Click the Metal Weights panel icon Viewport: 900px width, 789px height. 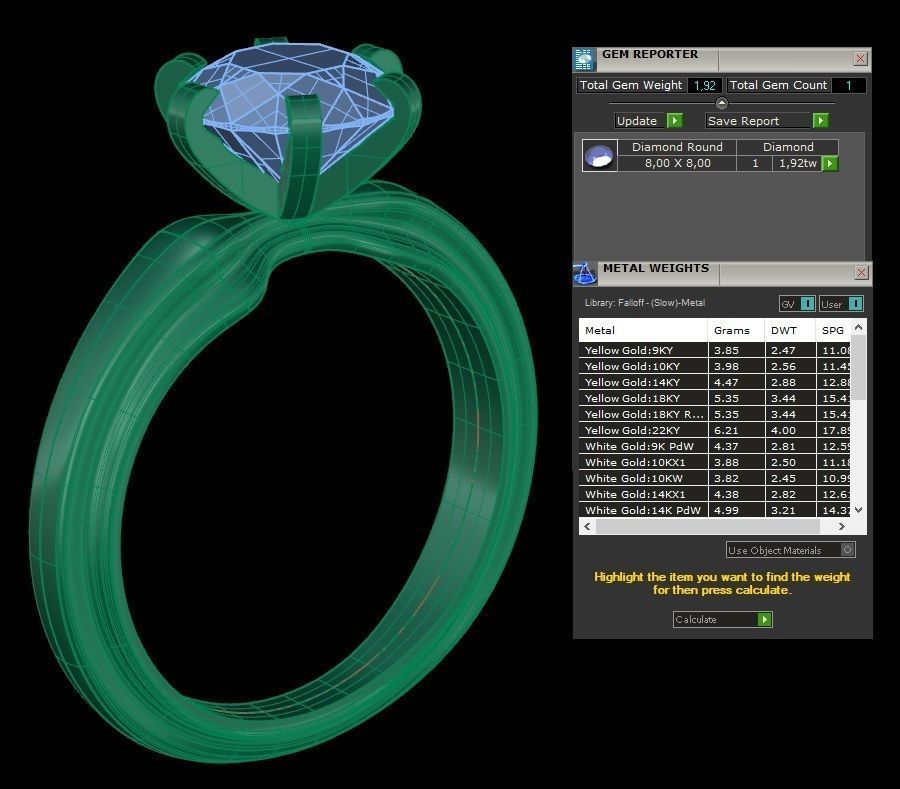pos(584,274)
